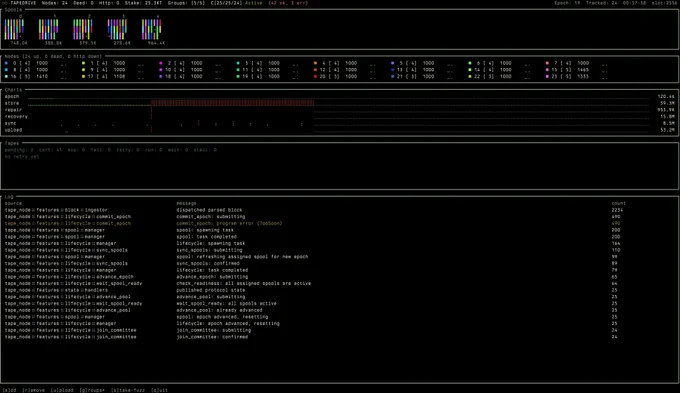Click the [a]dd command in footer

click(10, 390)
